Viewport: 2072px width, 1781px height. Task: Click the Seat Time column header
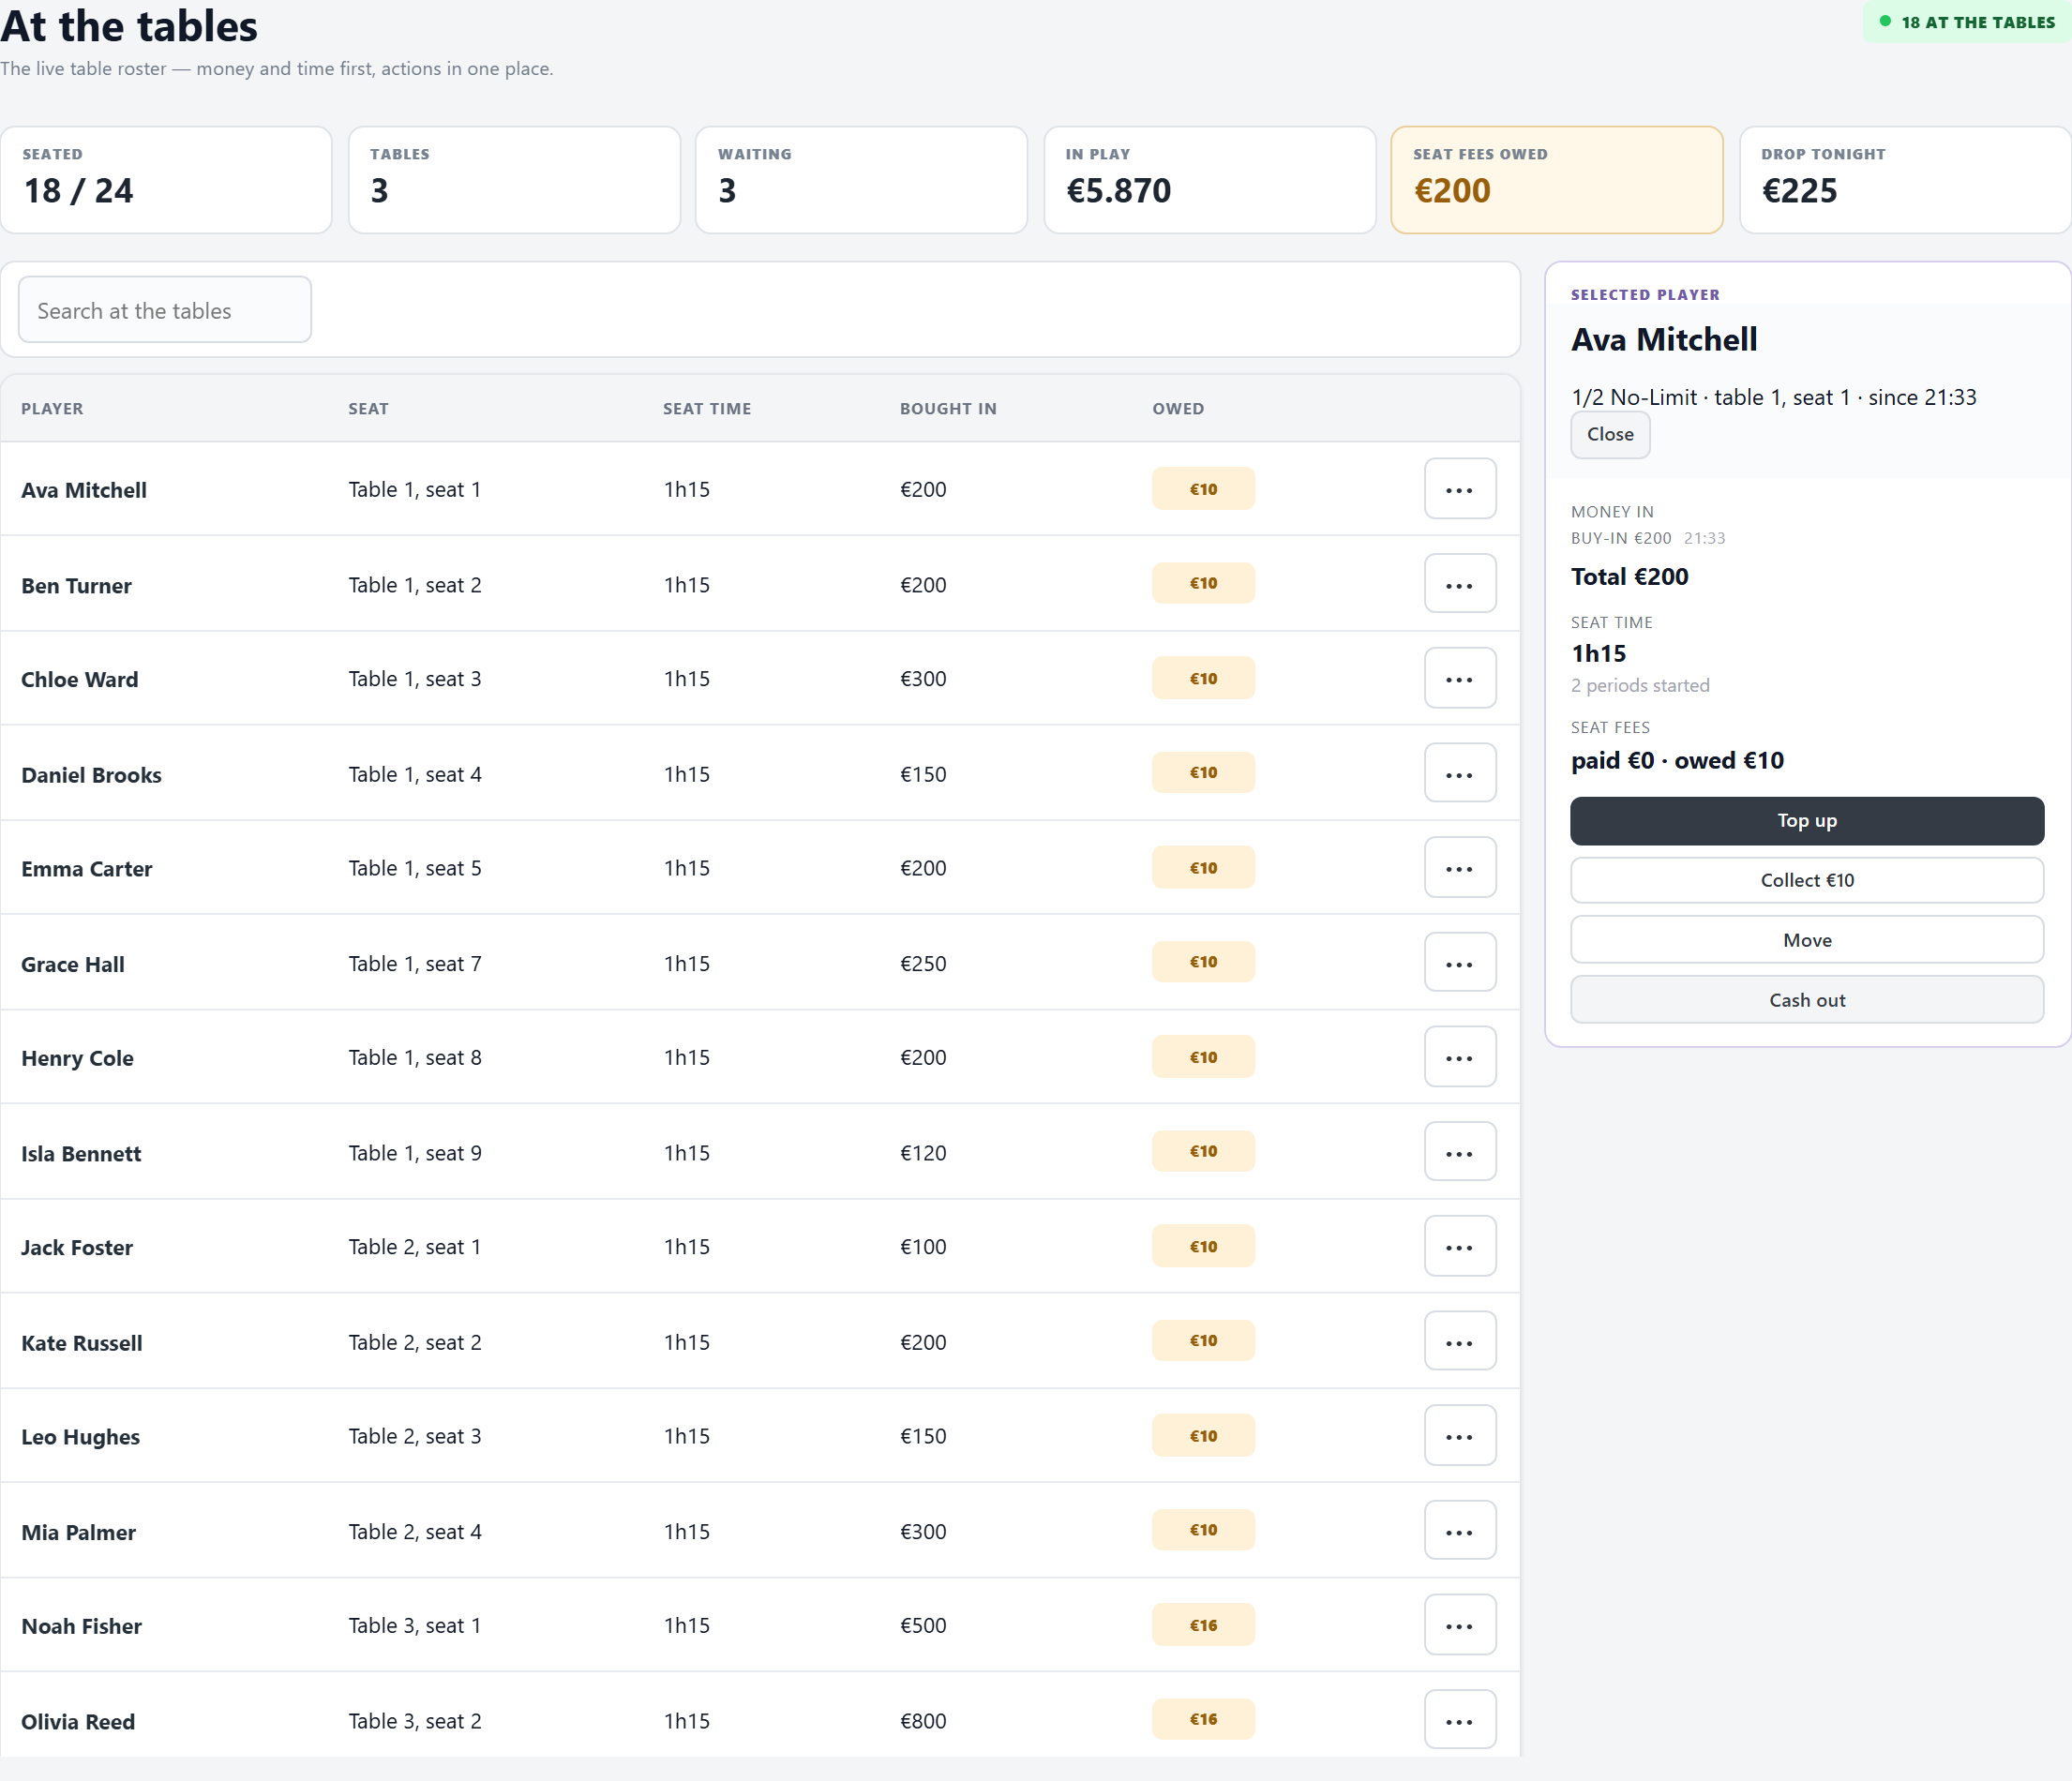707,409
